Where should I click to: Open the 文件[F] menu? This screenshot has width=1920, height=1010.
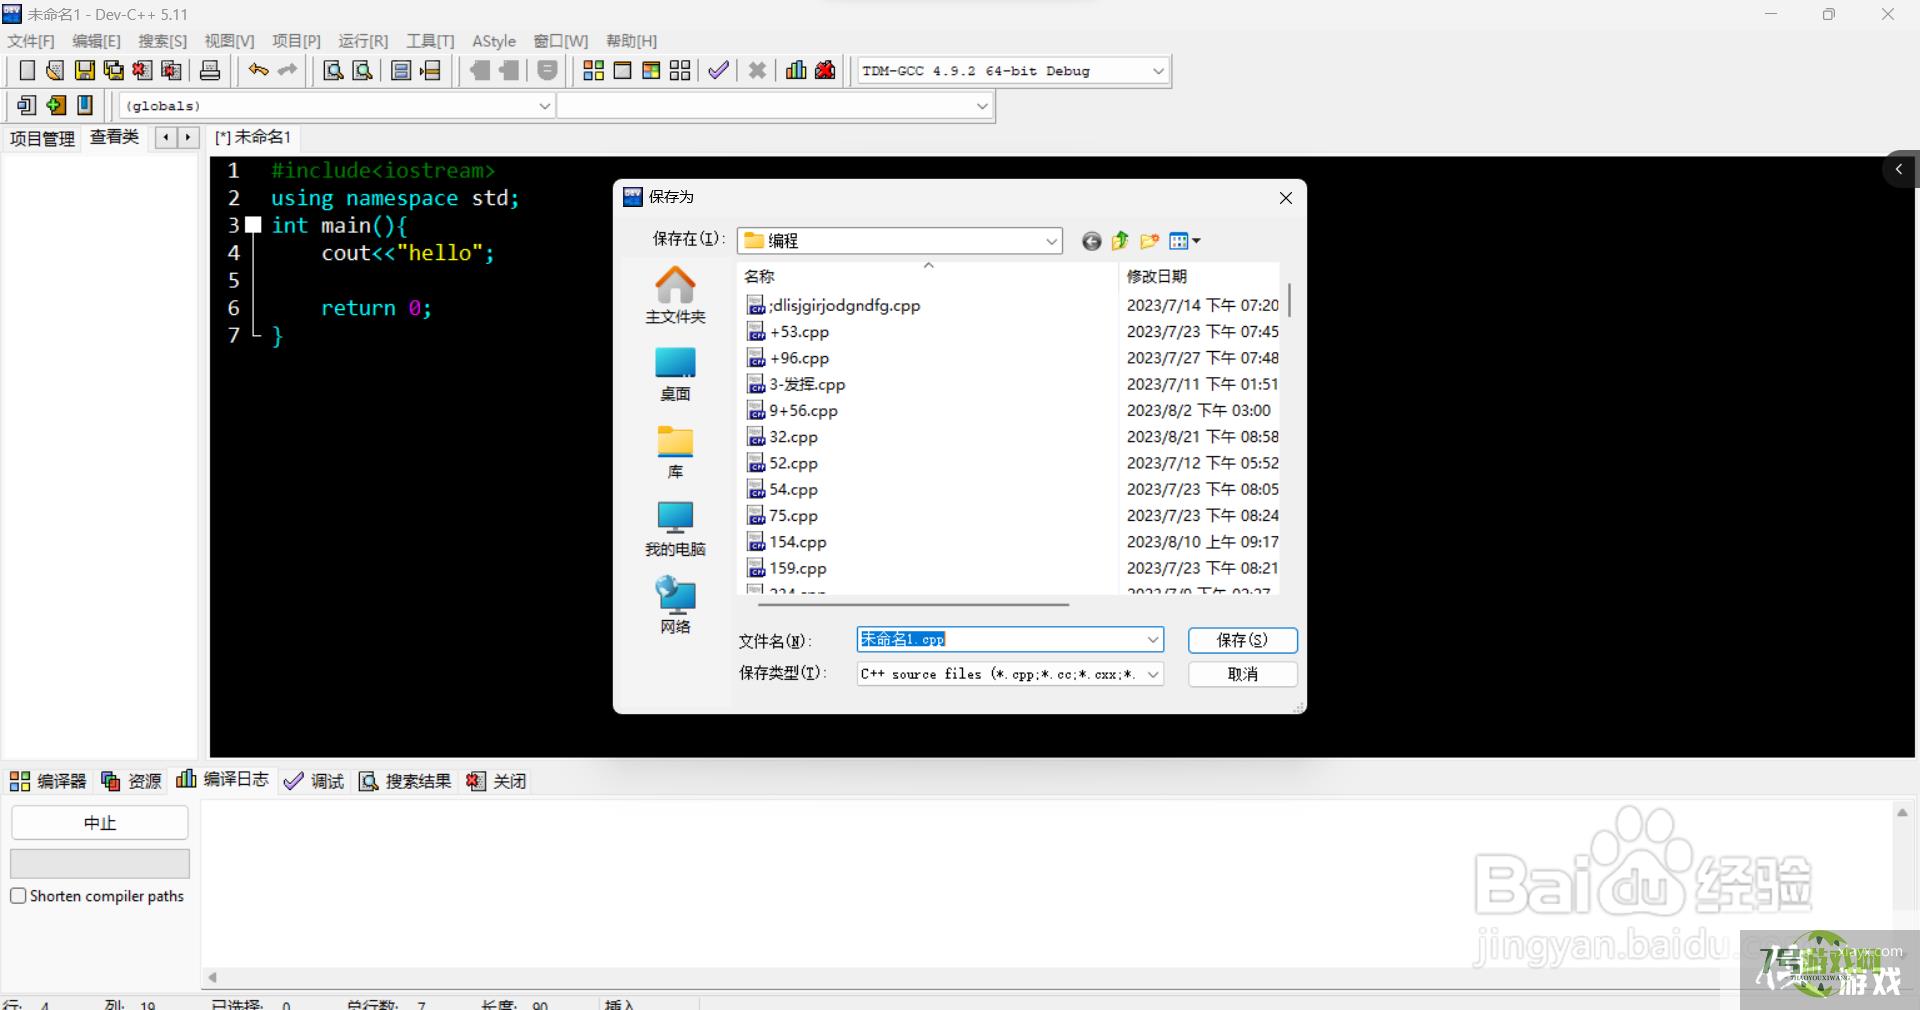point(31,41)
